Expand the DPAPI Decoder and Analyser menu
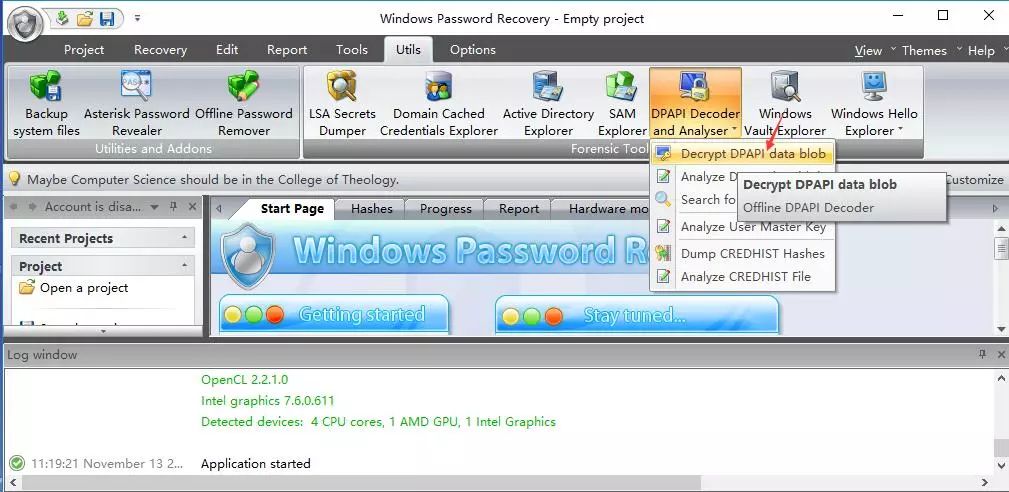 (x=695, y=103)
